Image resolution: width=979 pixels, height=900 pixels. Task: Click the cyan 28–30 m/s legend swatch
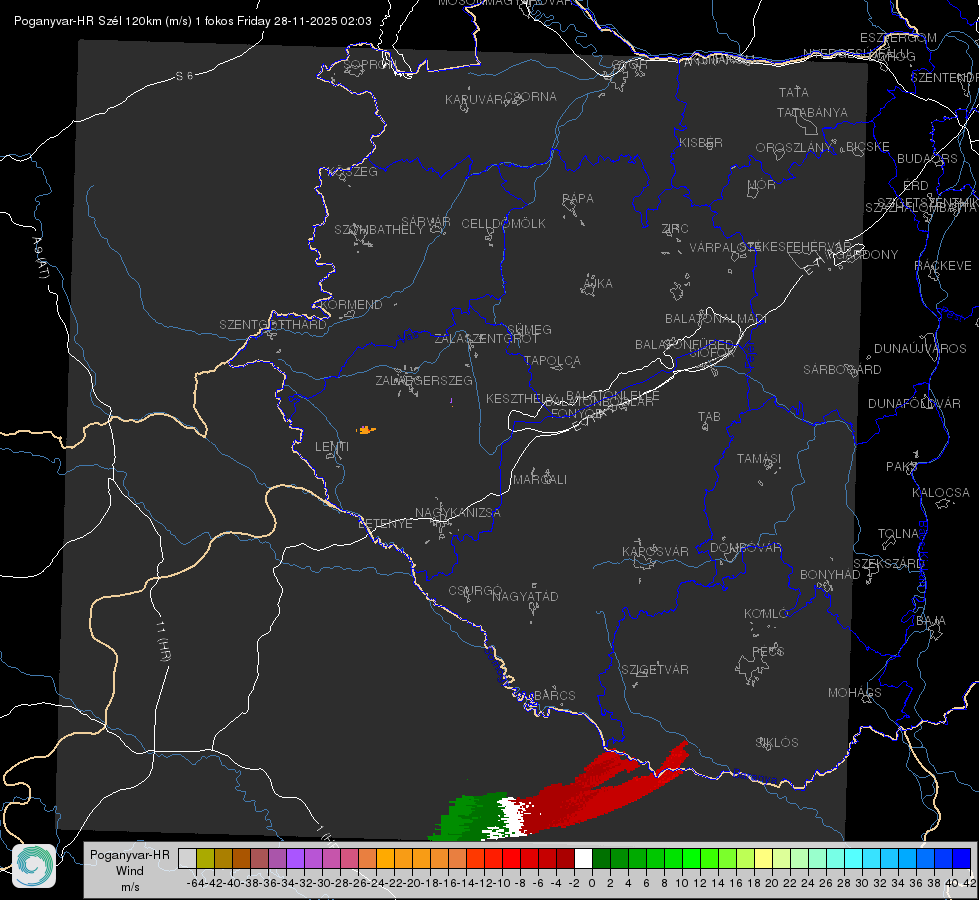point(854,858)
